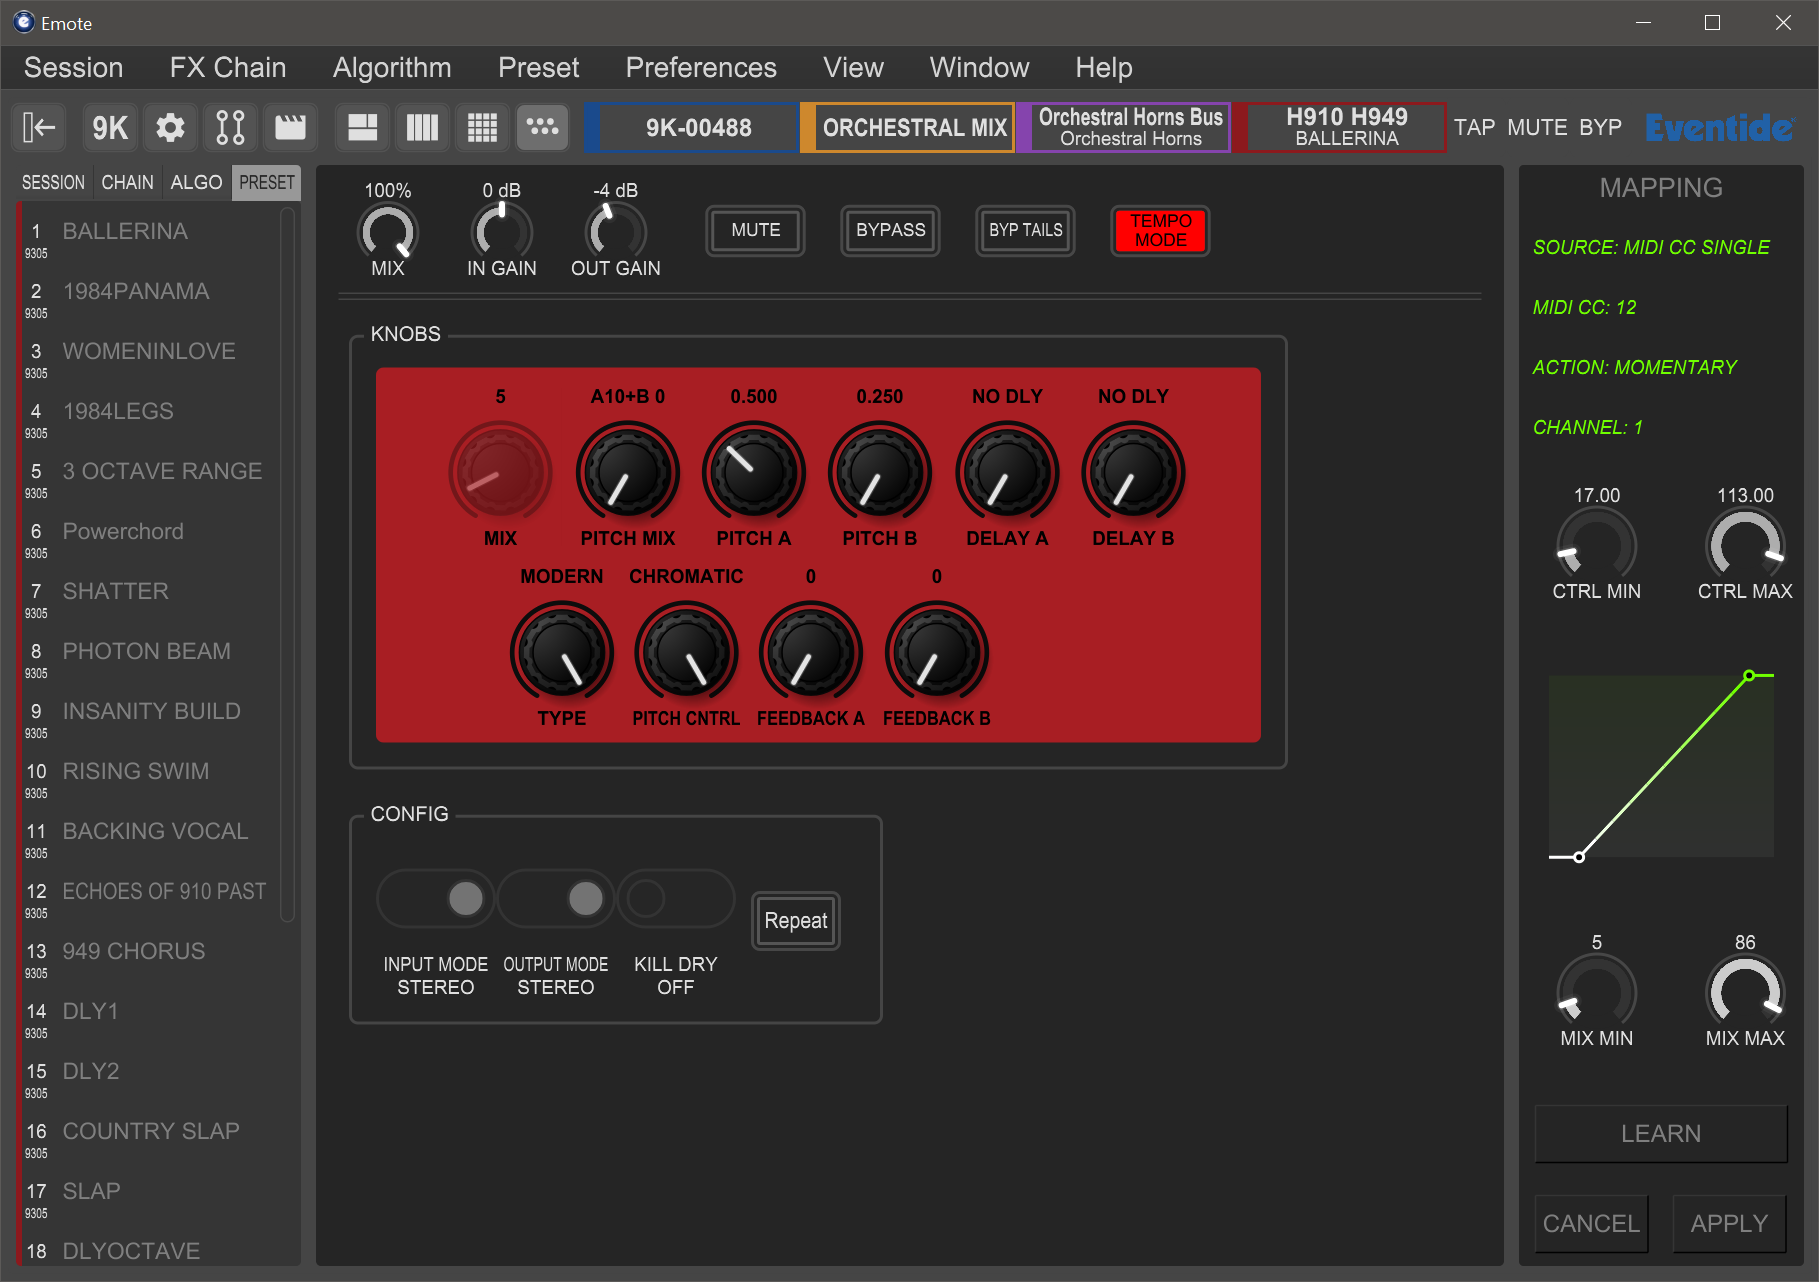Disable the red TEMPO MODE button
The width and height of the screenshot is (1819, 1282).
pyautogui.click(x=1161, y=231)
